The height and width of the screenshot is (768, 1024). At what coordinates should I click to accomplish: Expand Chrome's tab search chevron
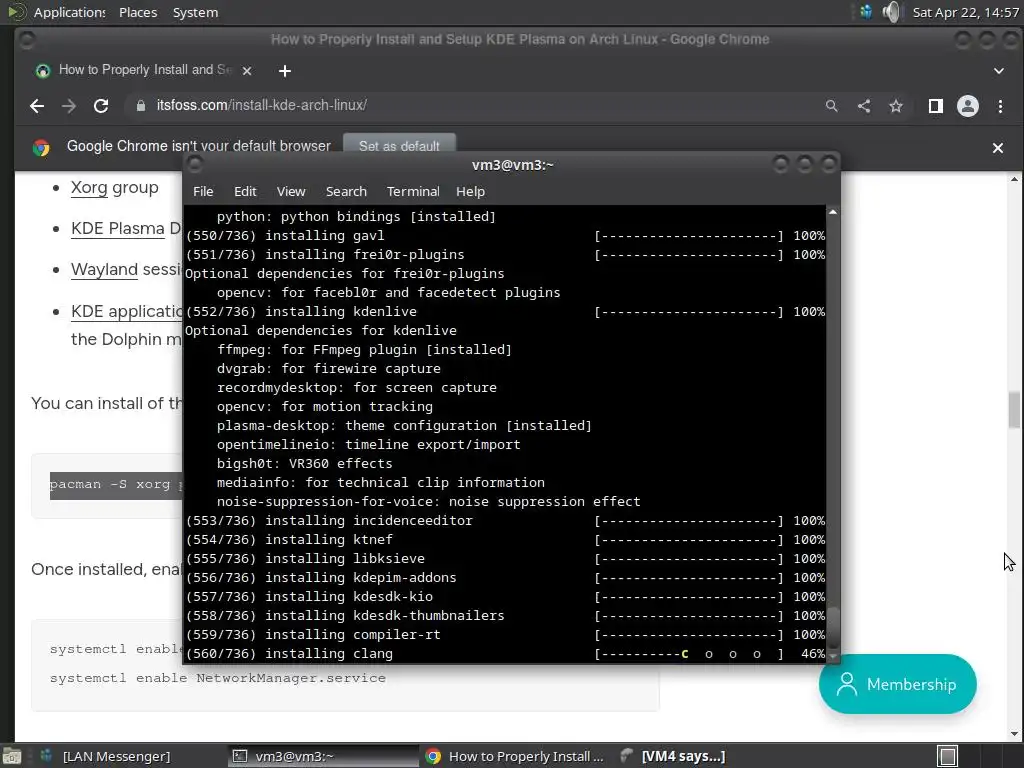click(x=999, y=71)
